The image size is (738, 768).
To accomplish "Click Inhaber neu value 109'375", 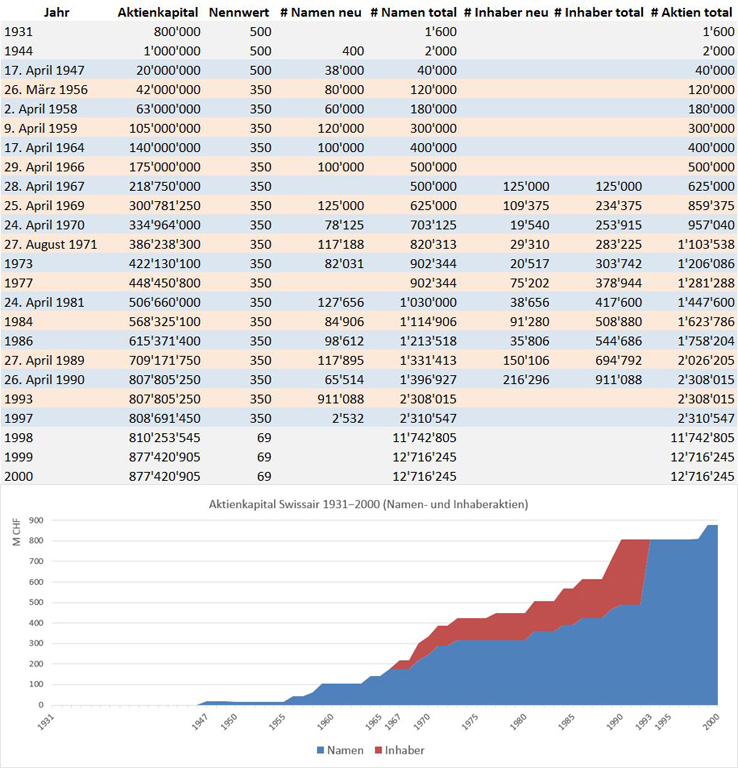I will (526, 206).
